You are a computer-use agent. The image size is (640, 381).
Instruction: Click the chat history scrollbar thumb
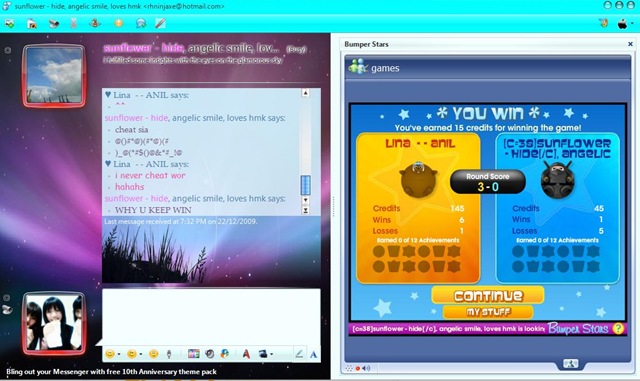coord(305,185)
